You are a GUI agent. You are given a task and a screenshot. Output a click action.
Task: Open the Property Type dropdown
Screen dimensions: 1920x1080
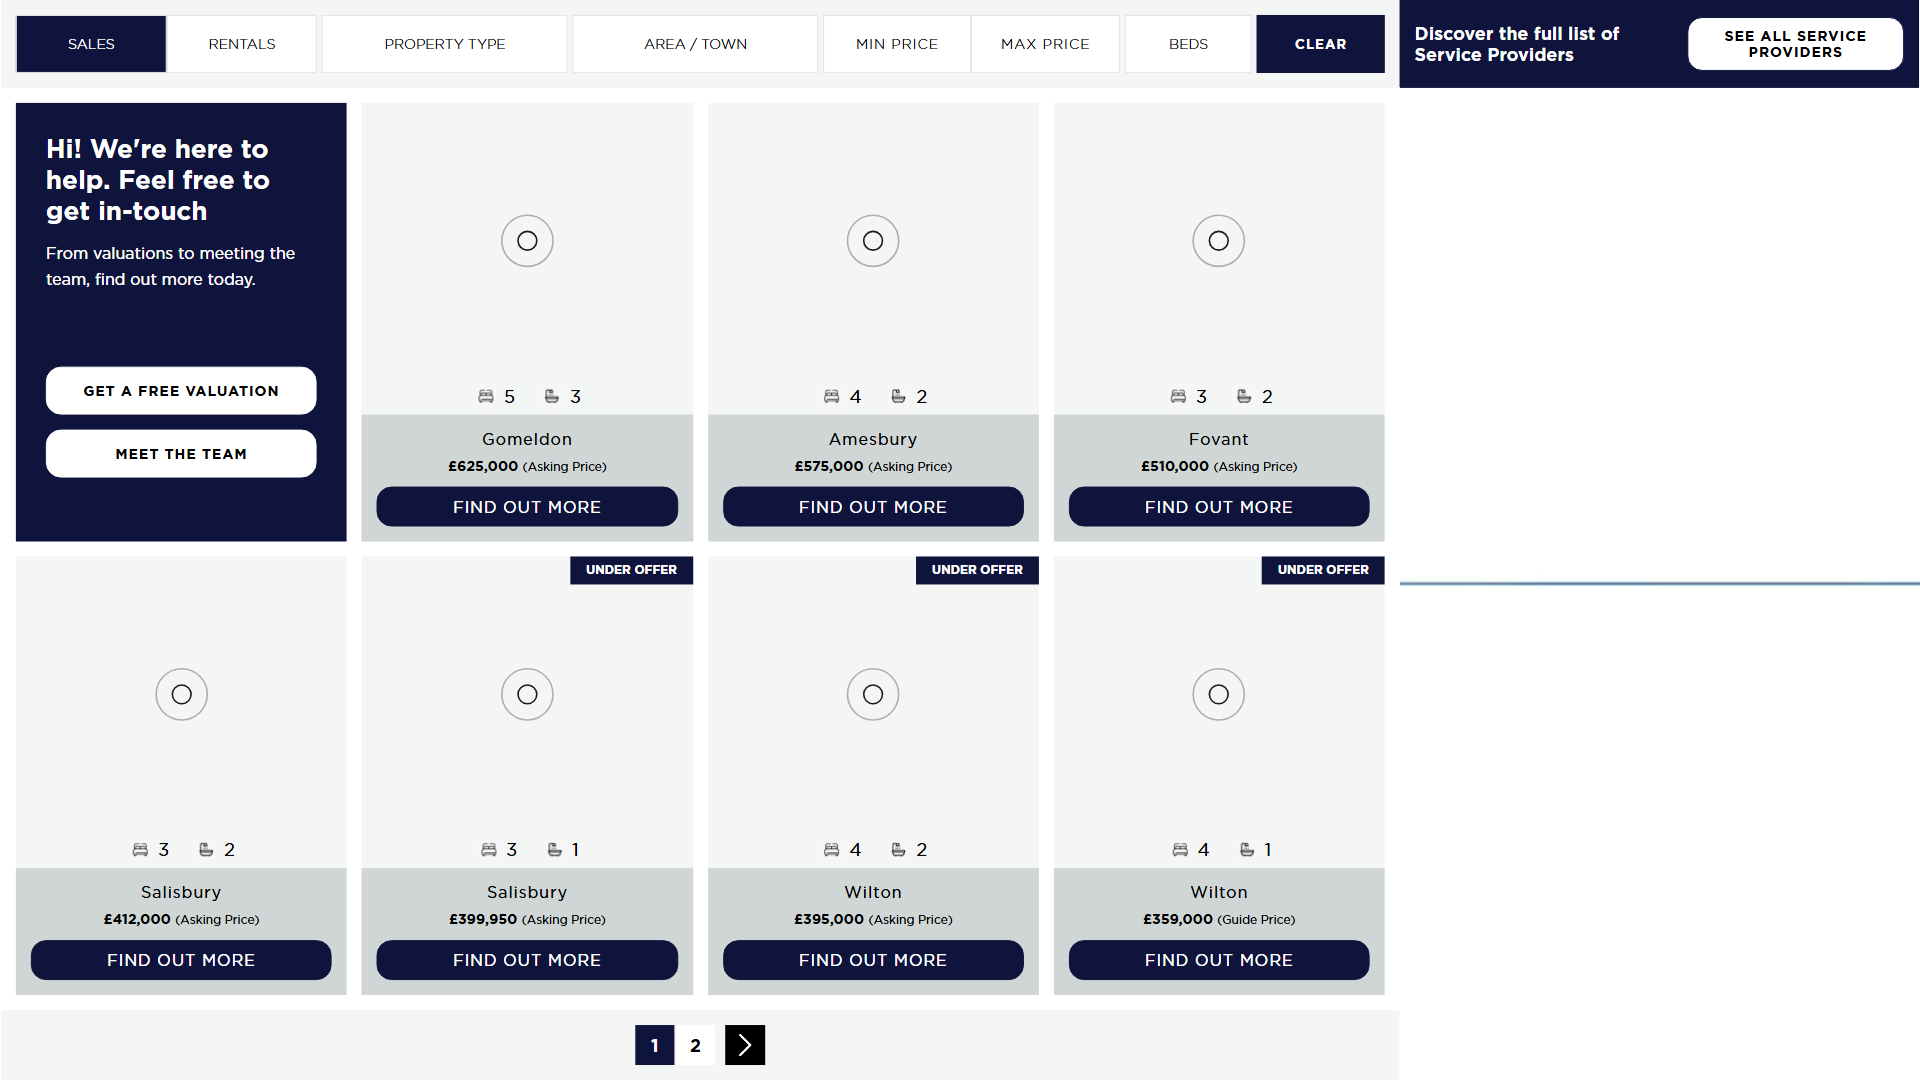click(444, 44)
